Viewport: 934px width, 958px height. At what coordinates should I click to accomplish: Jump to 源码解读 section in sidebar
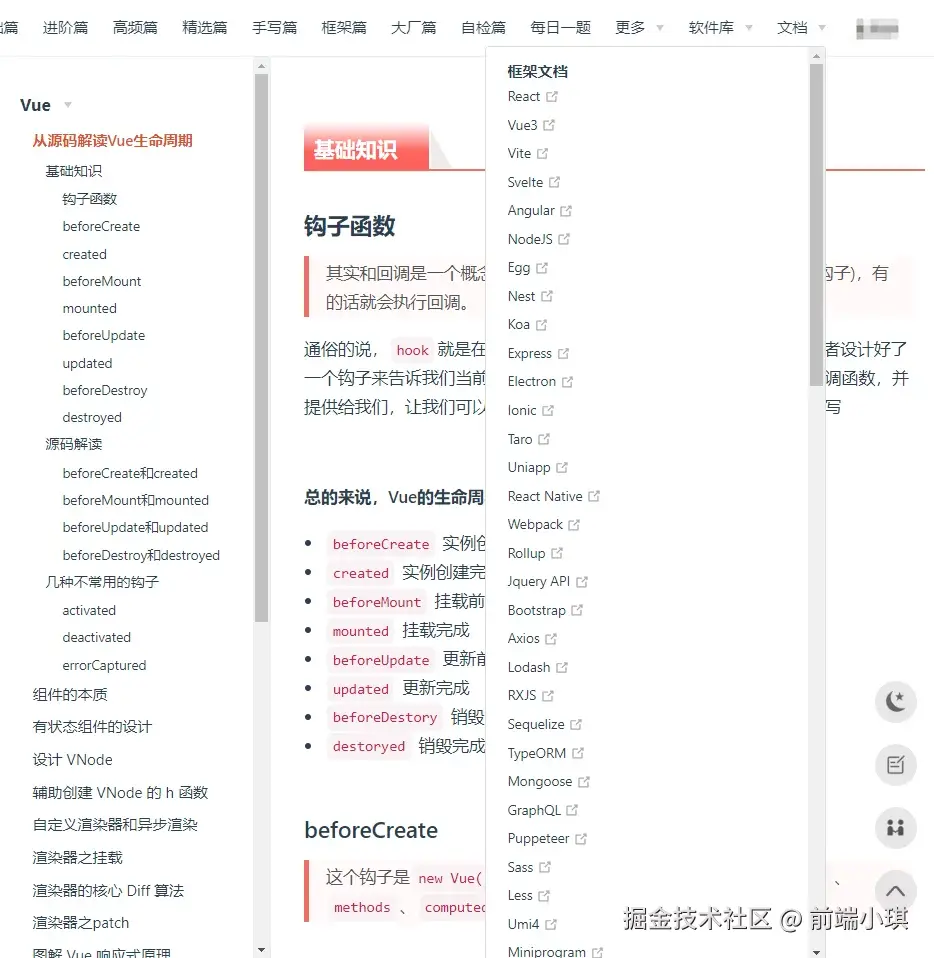point(73,444)
